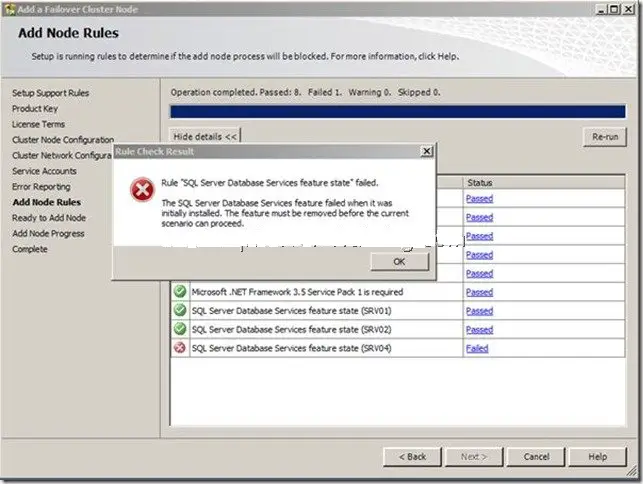Click the rule check progress bar
This screenshot has height=484, width=643.
click(400, 112)
